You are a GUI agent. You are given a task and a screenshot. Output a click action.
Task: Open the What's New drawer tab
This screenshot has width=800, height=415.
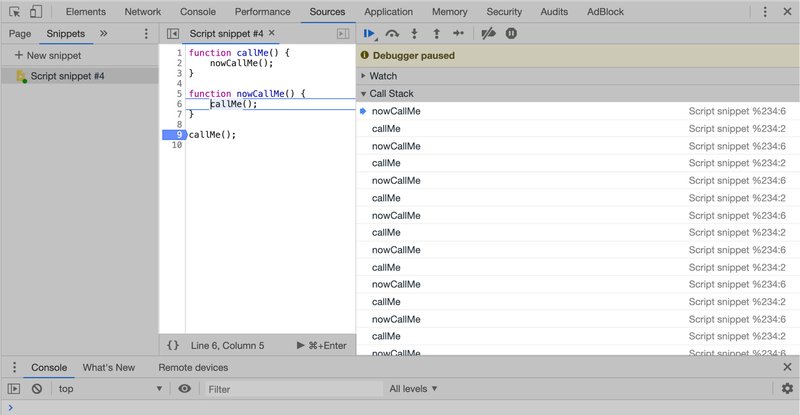(109, 368)
